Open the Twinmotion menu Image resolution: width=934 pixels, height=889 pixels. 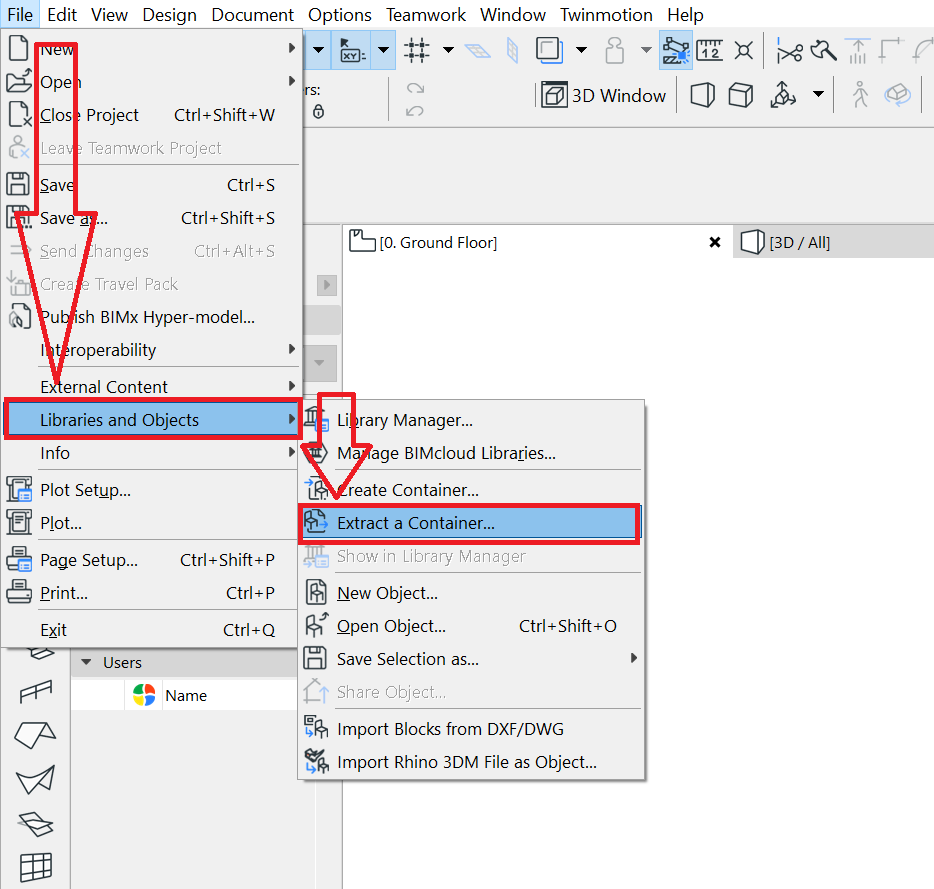pos(606,14)
